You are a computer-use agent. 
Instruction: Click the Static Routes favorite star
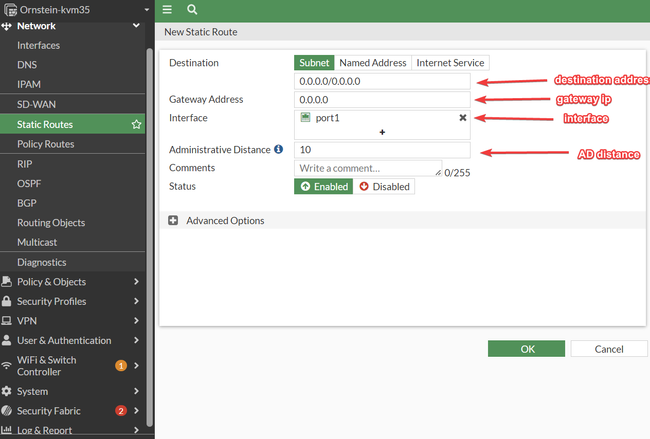coord(136,124)
